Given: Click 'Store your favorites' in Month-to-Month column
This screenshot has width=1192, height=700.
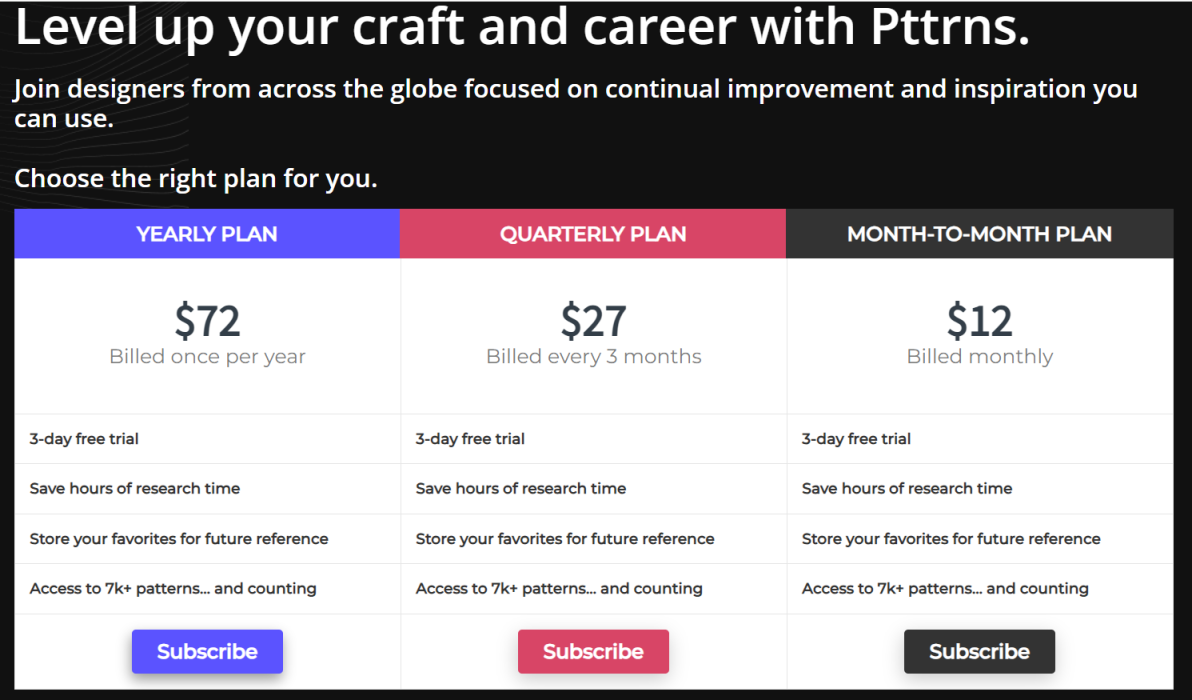Looking at the screenshot, I should (x=950, y=539).
